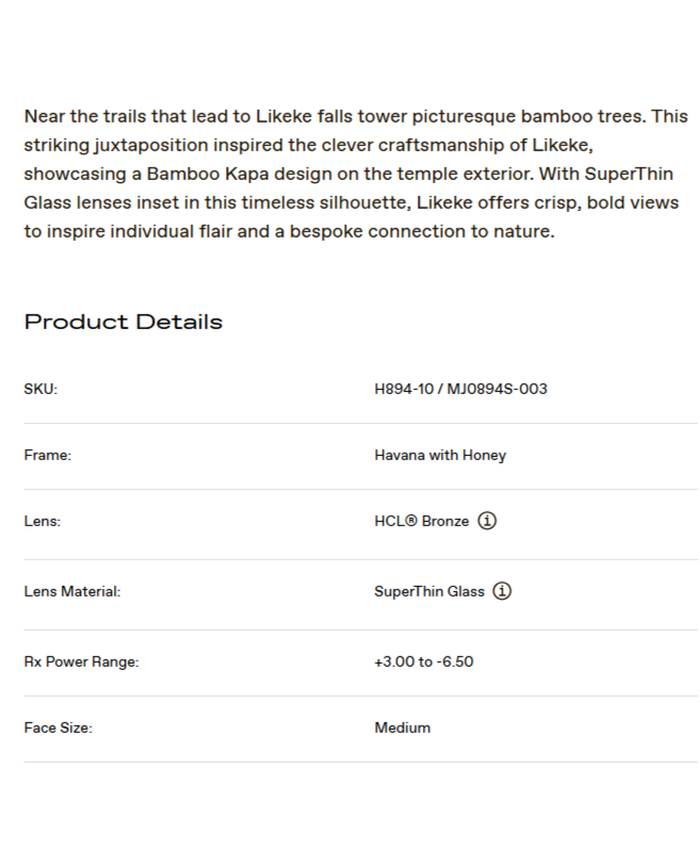This screenshot has width=700, height=850.
Task: Click the HCL® Bronze lens text
Action: tap(421, 521)
